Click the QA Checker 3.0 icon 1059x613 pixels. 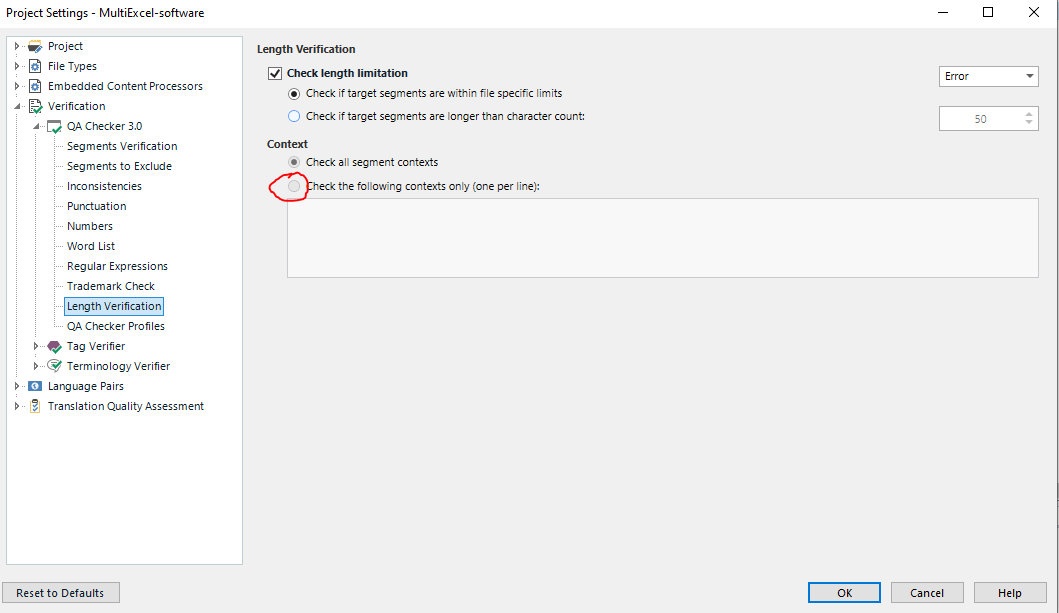54,126
